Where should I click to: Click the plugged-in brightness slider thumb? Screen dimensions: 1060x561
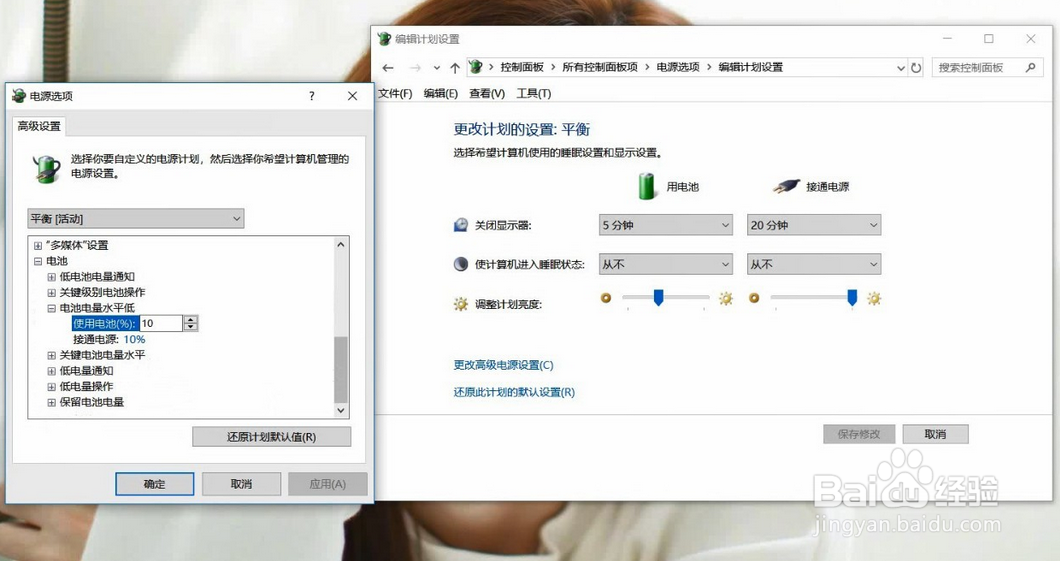(x=852, y=297)
